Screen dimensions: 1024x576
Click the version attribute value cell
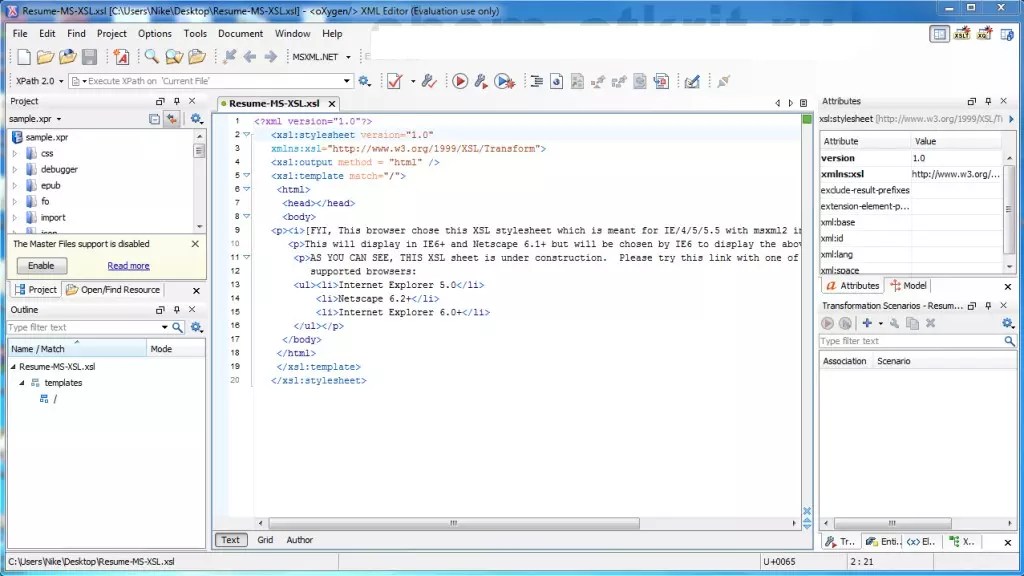pyautogui.click(x=956, y=158)
